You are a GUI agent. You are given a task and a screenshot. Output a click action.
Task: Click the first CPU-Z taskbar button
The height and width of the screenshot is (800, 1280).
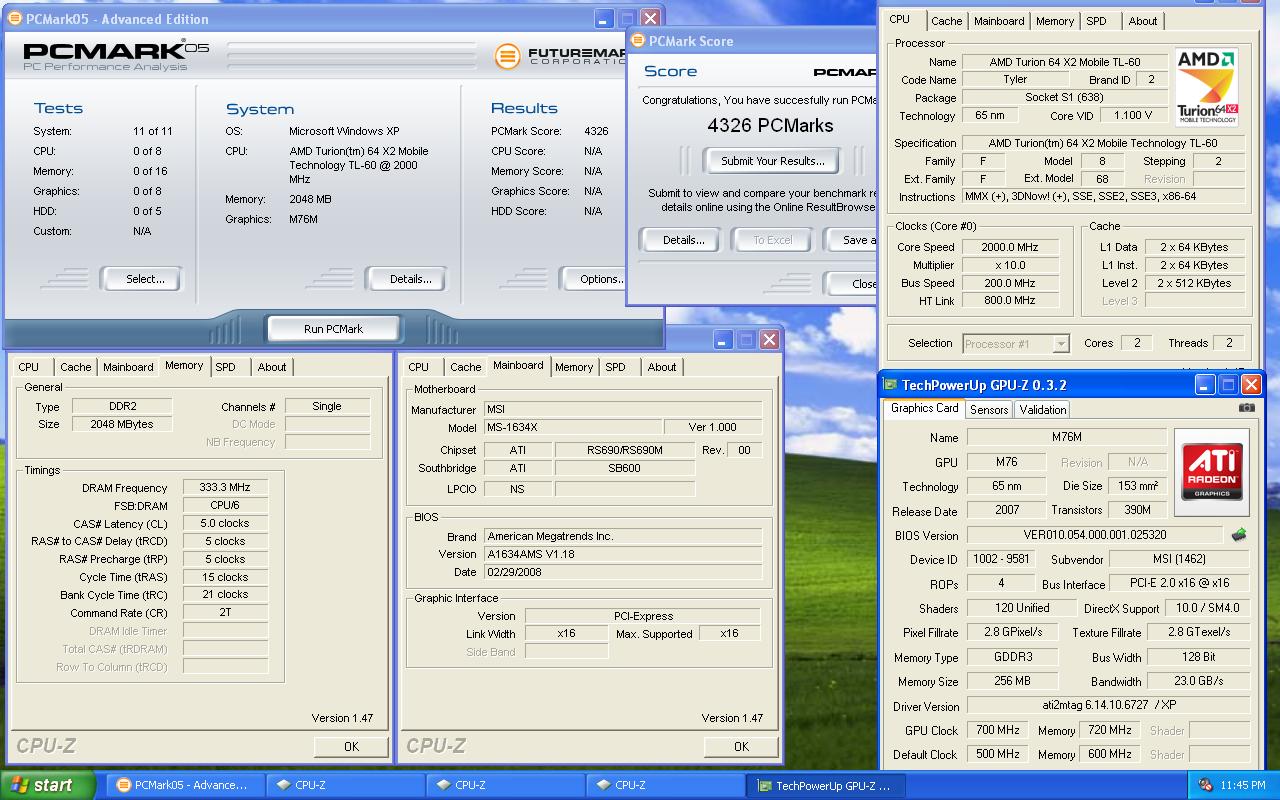point(345,785)
